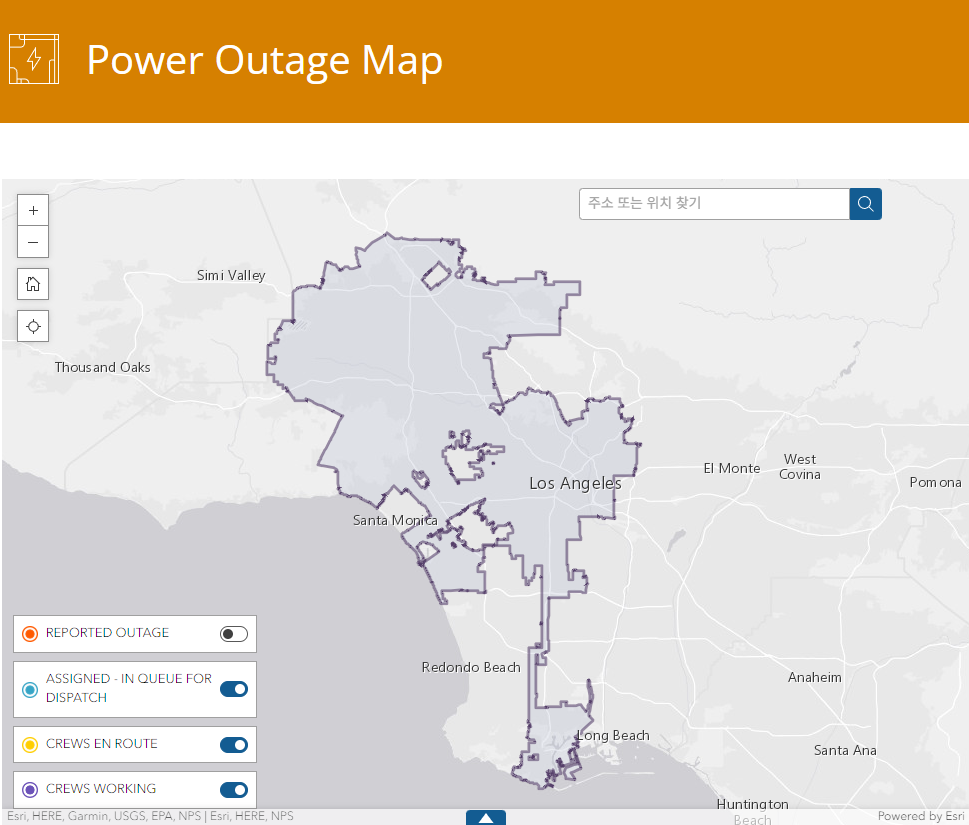Click the blue search magnifier button

tap(865, 204)
